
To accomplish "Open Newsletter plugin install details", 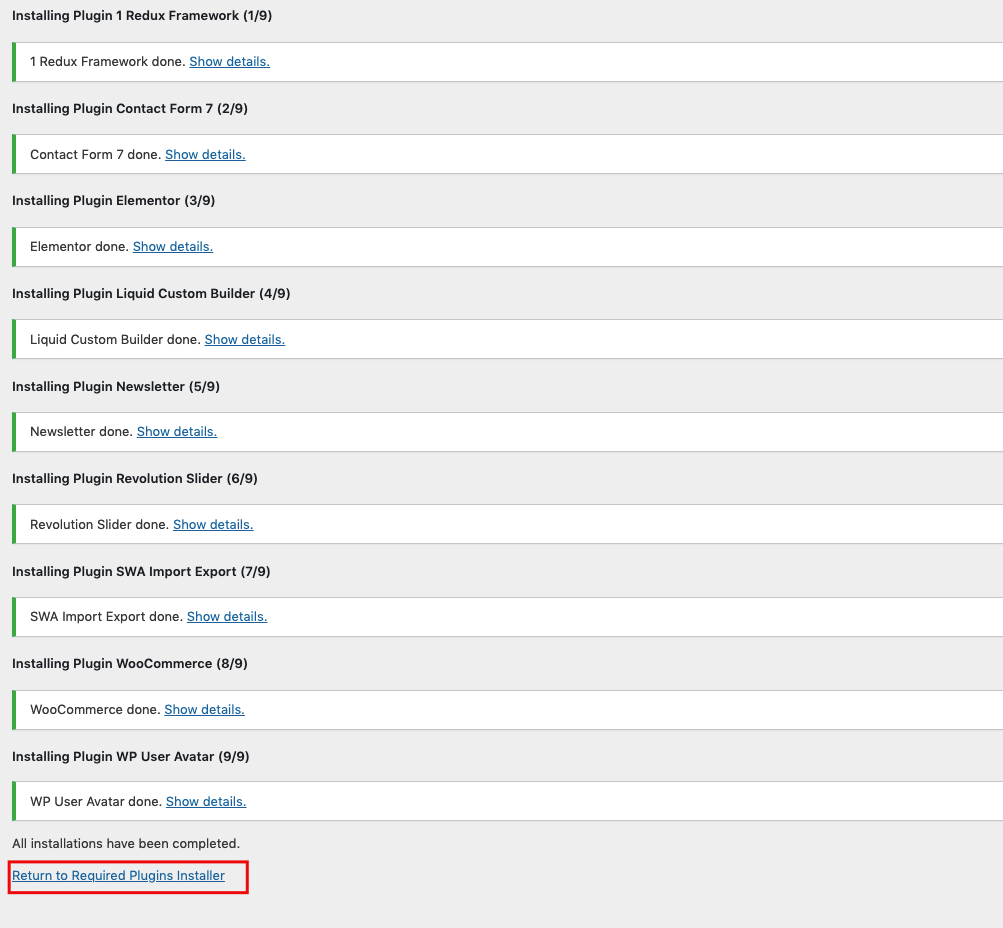I will 176,432.
